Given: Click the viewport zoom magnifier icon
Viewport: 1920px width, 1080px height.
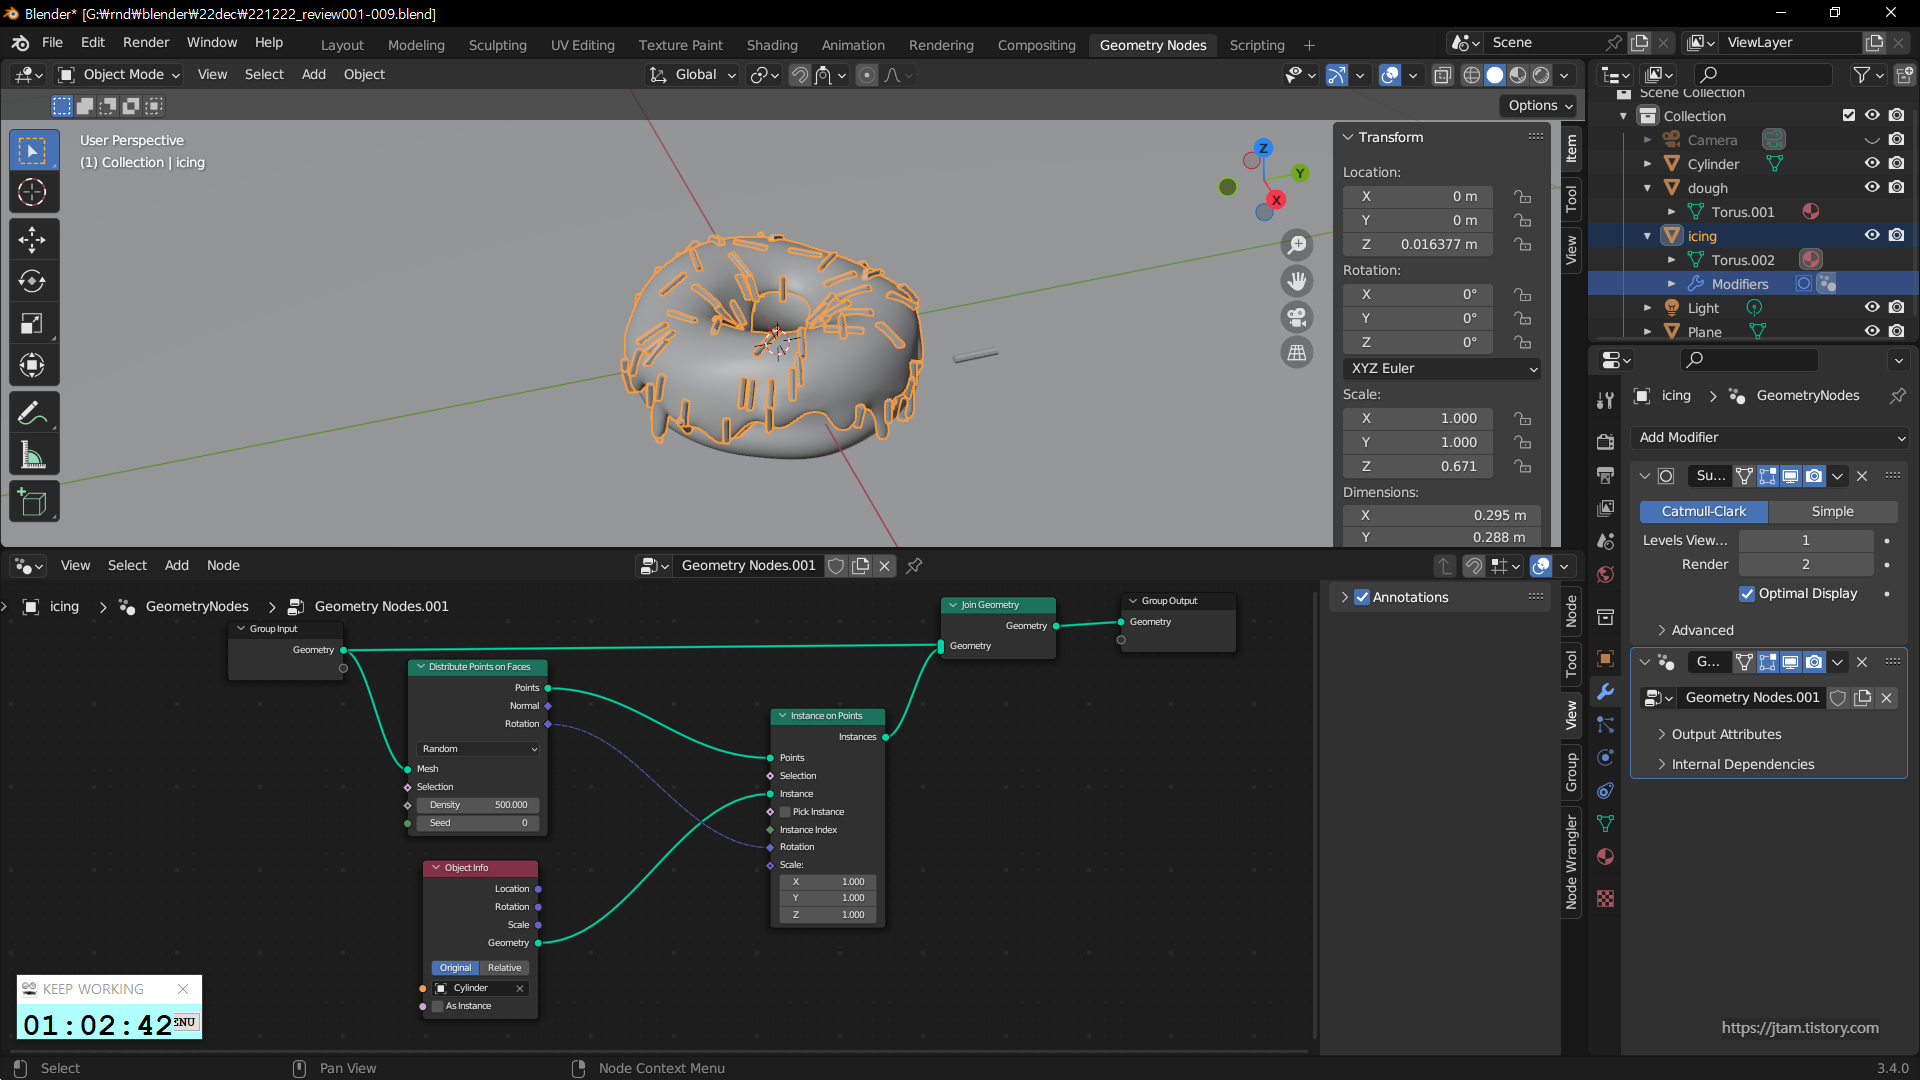Looking at the screenshot, I should 1297,245.
